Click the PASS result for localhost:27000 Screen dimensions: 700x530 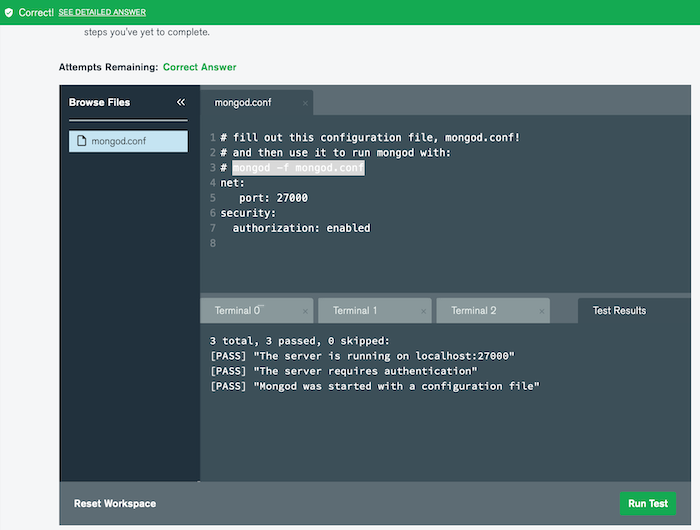tap(362, 356)
